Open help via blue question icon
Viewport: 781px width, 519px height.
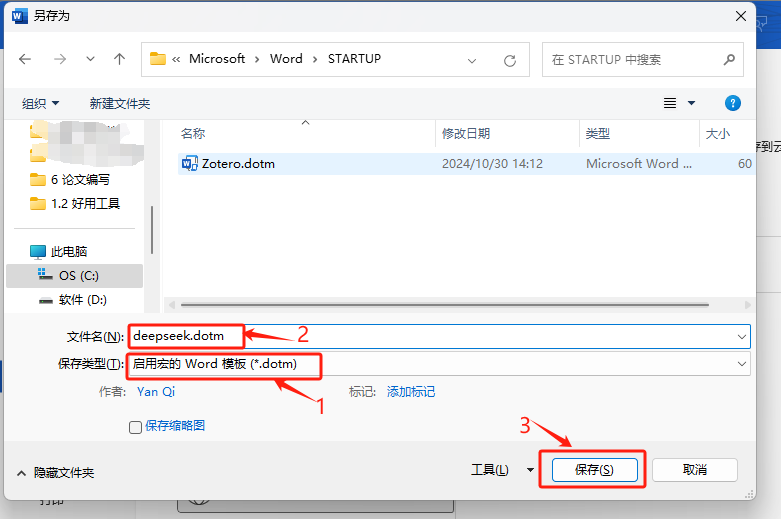coord(732,103)
